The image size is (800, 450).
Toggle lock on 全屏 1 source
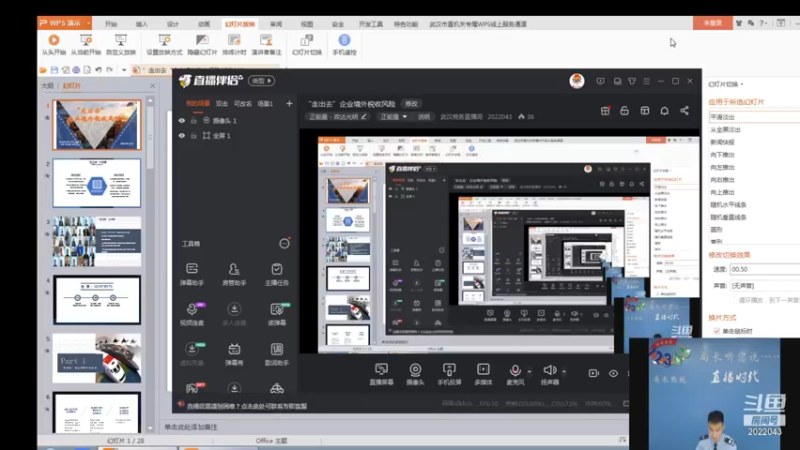(194, 136)
